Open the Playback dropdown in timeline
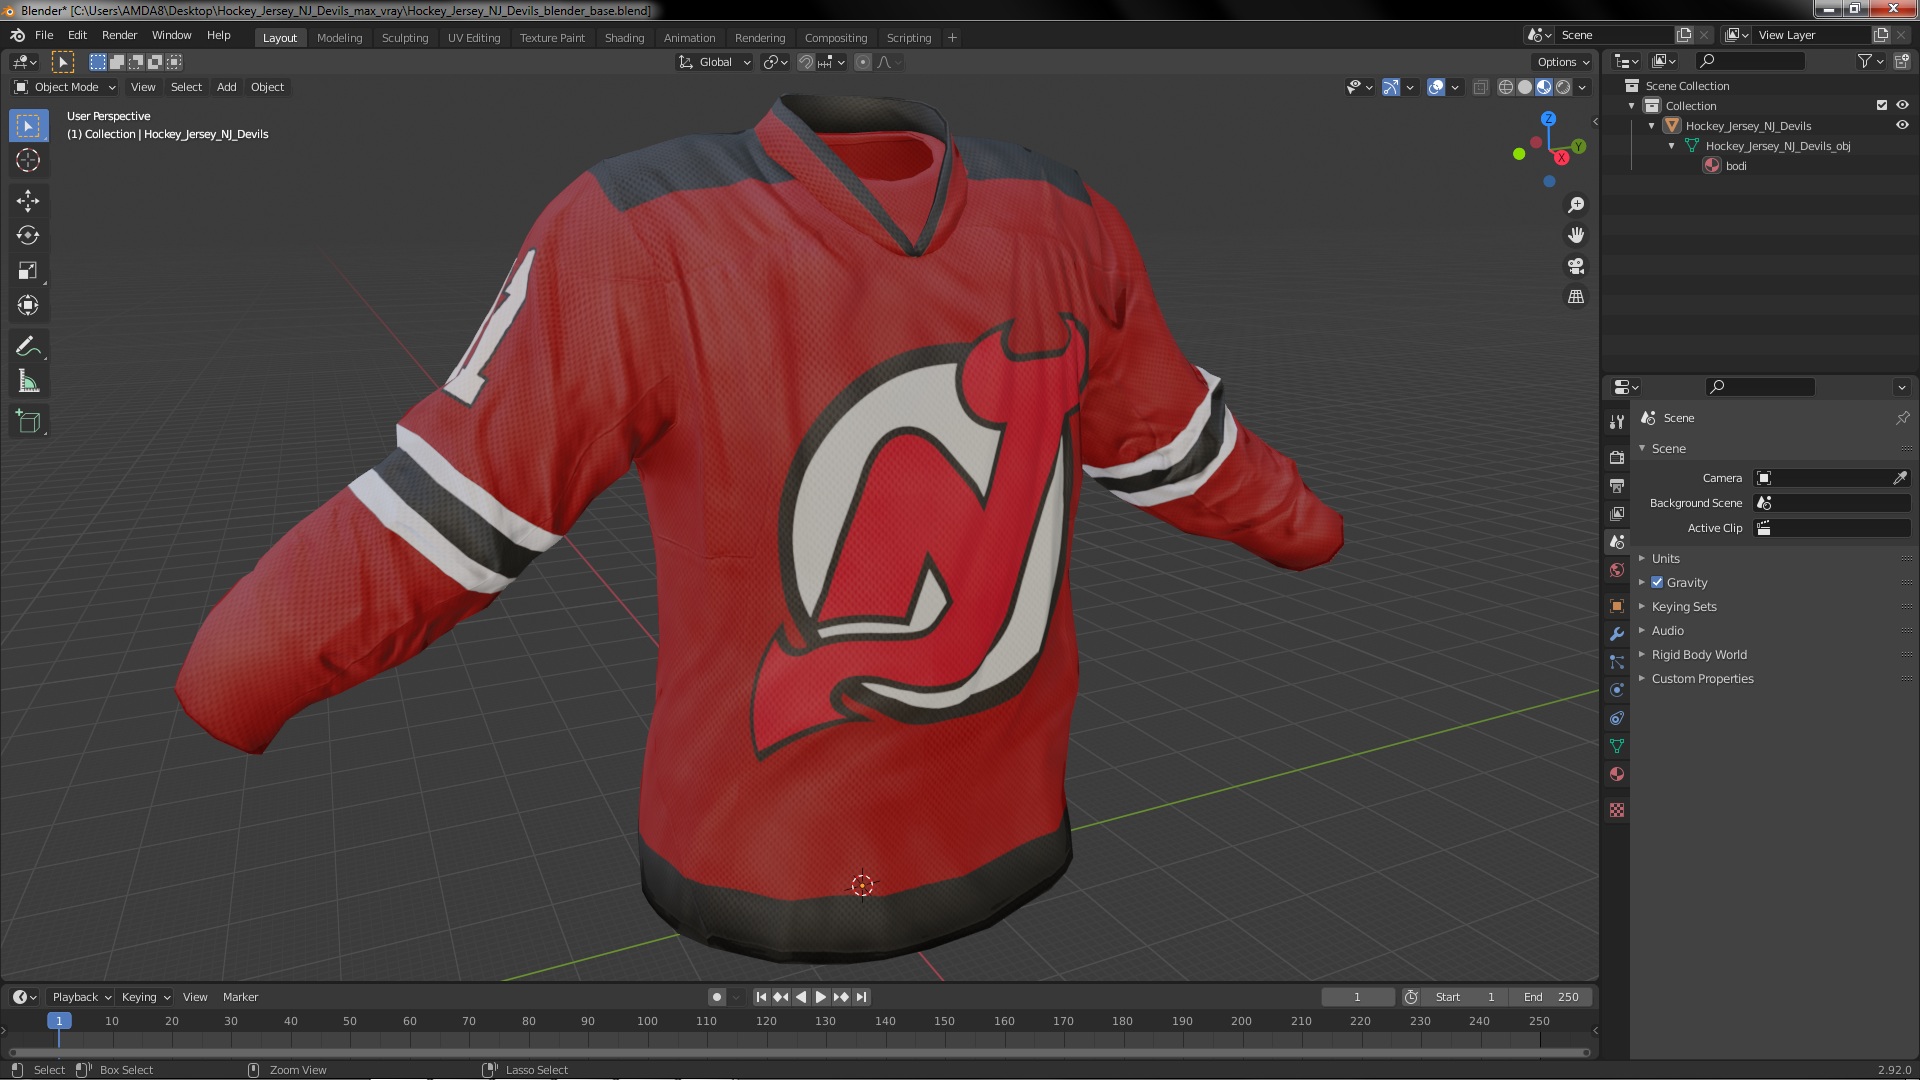The width and height of the screenshot is (1920, 1080). pos(81,997)
